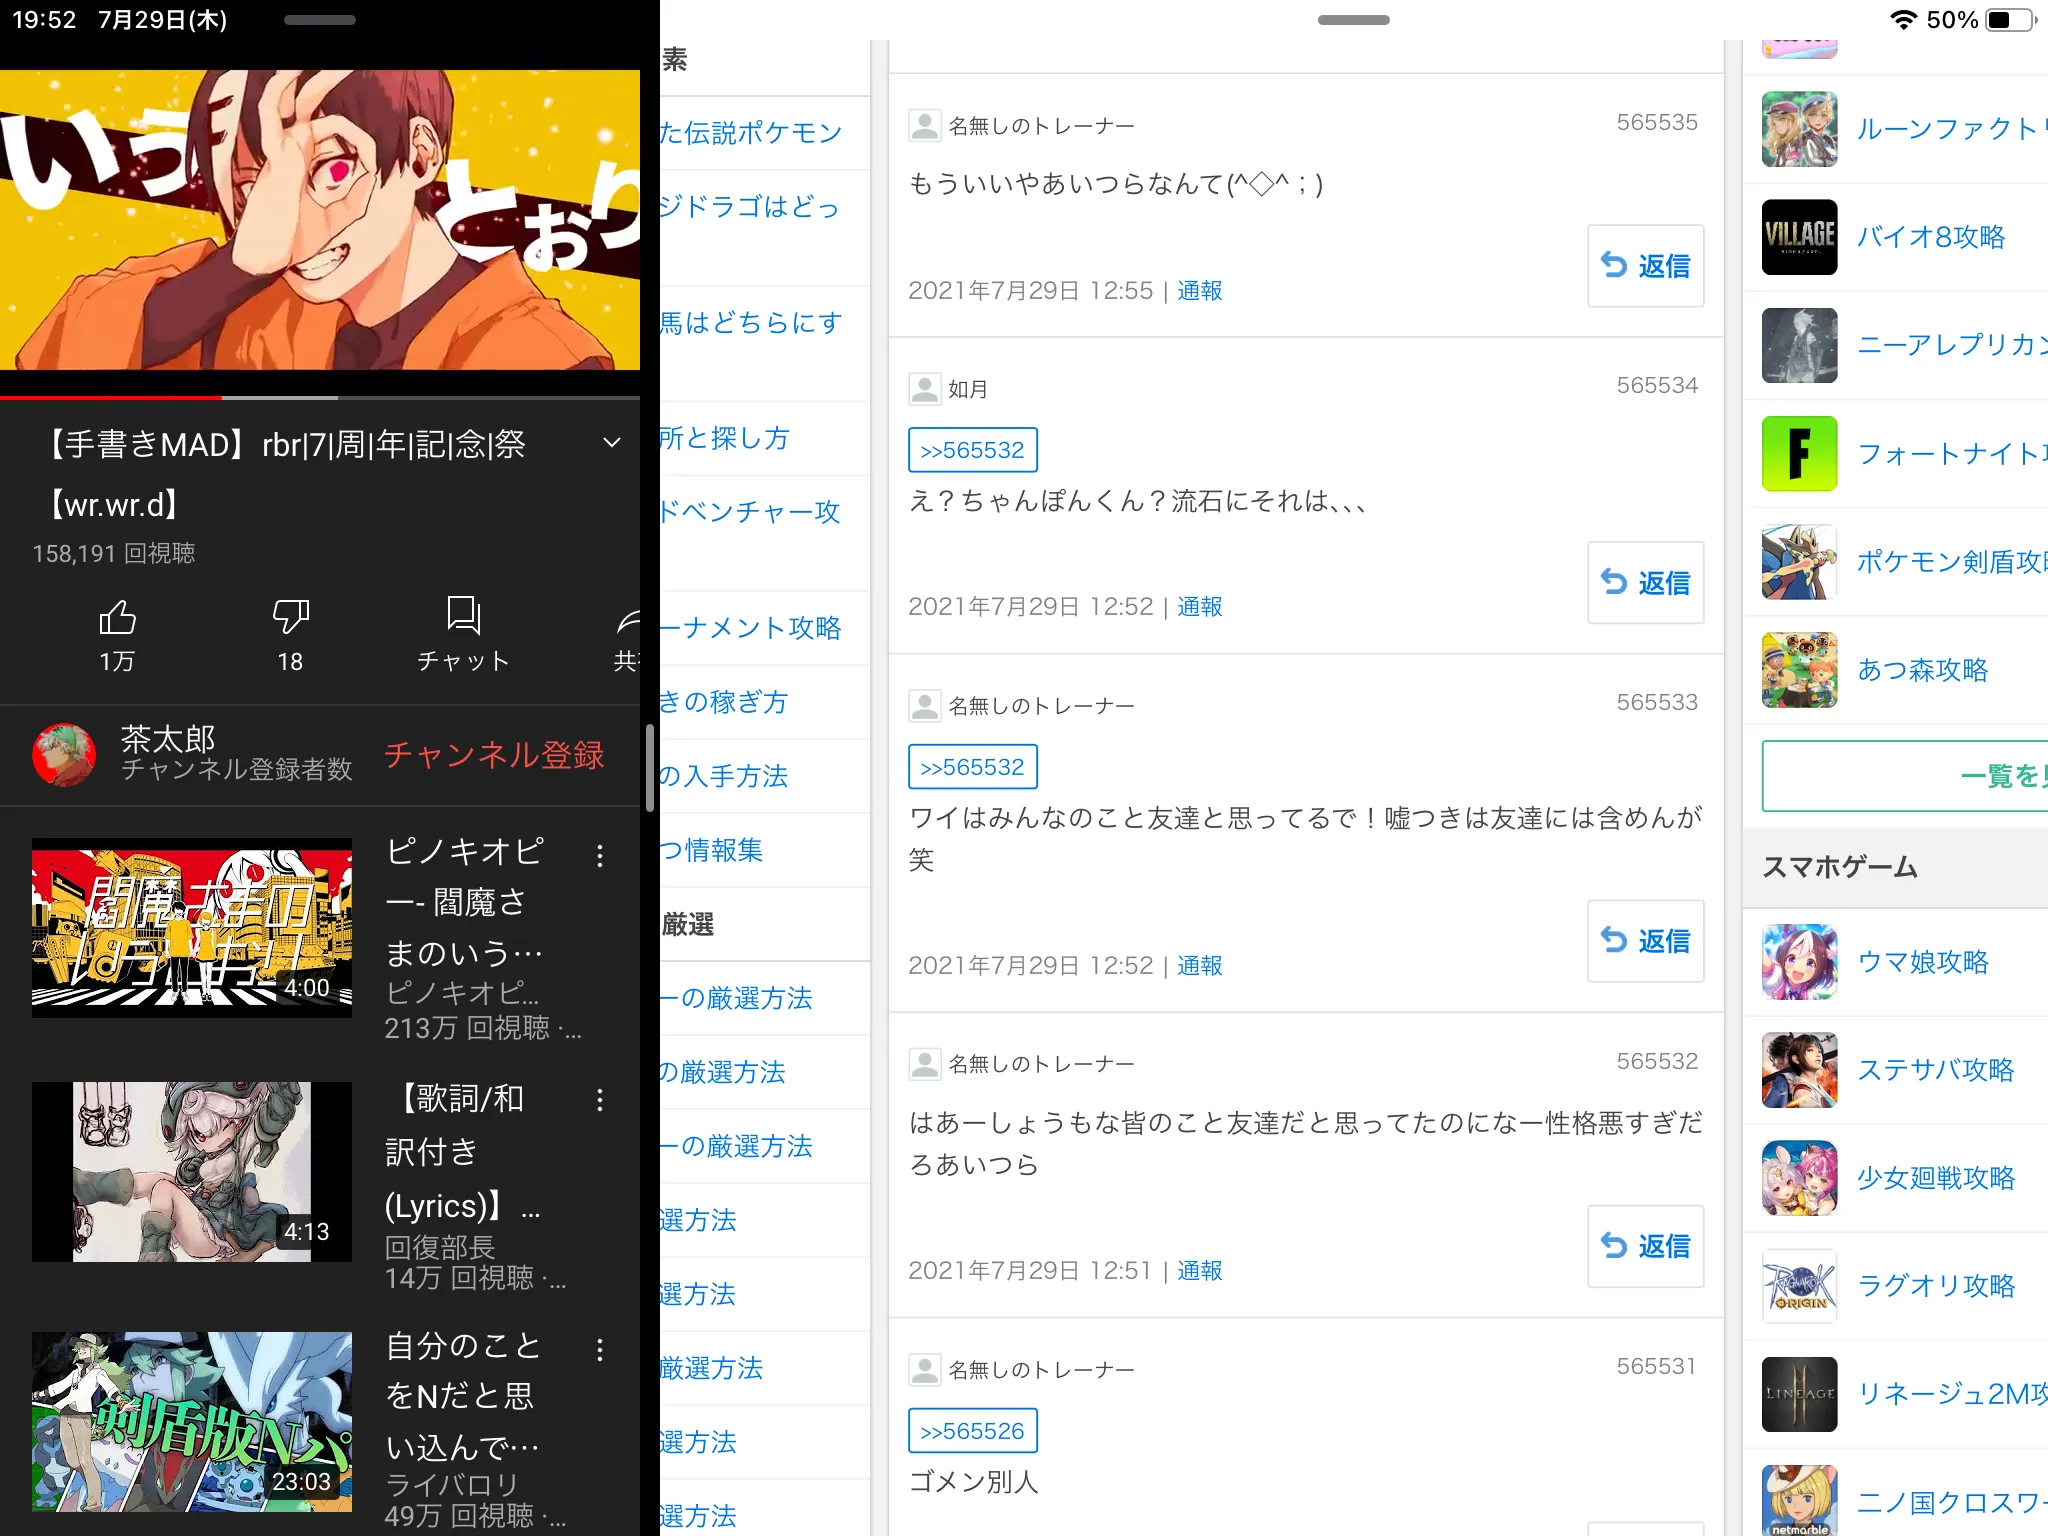The width and height of the screenshot is (2048, 1536).
Task: Open ラグオリ攻略 icon
Action: point(1800,1286)
